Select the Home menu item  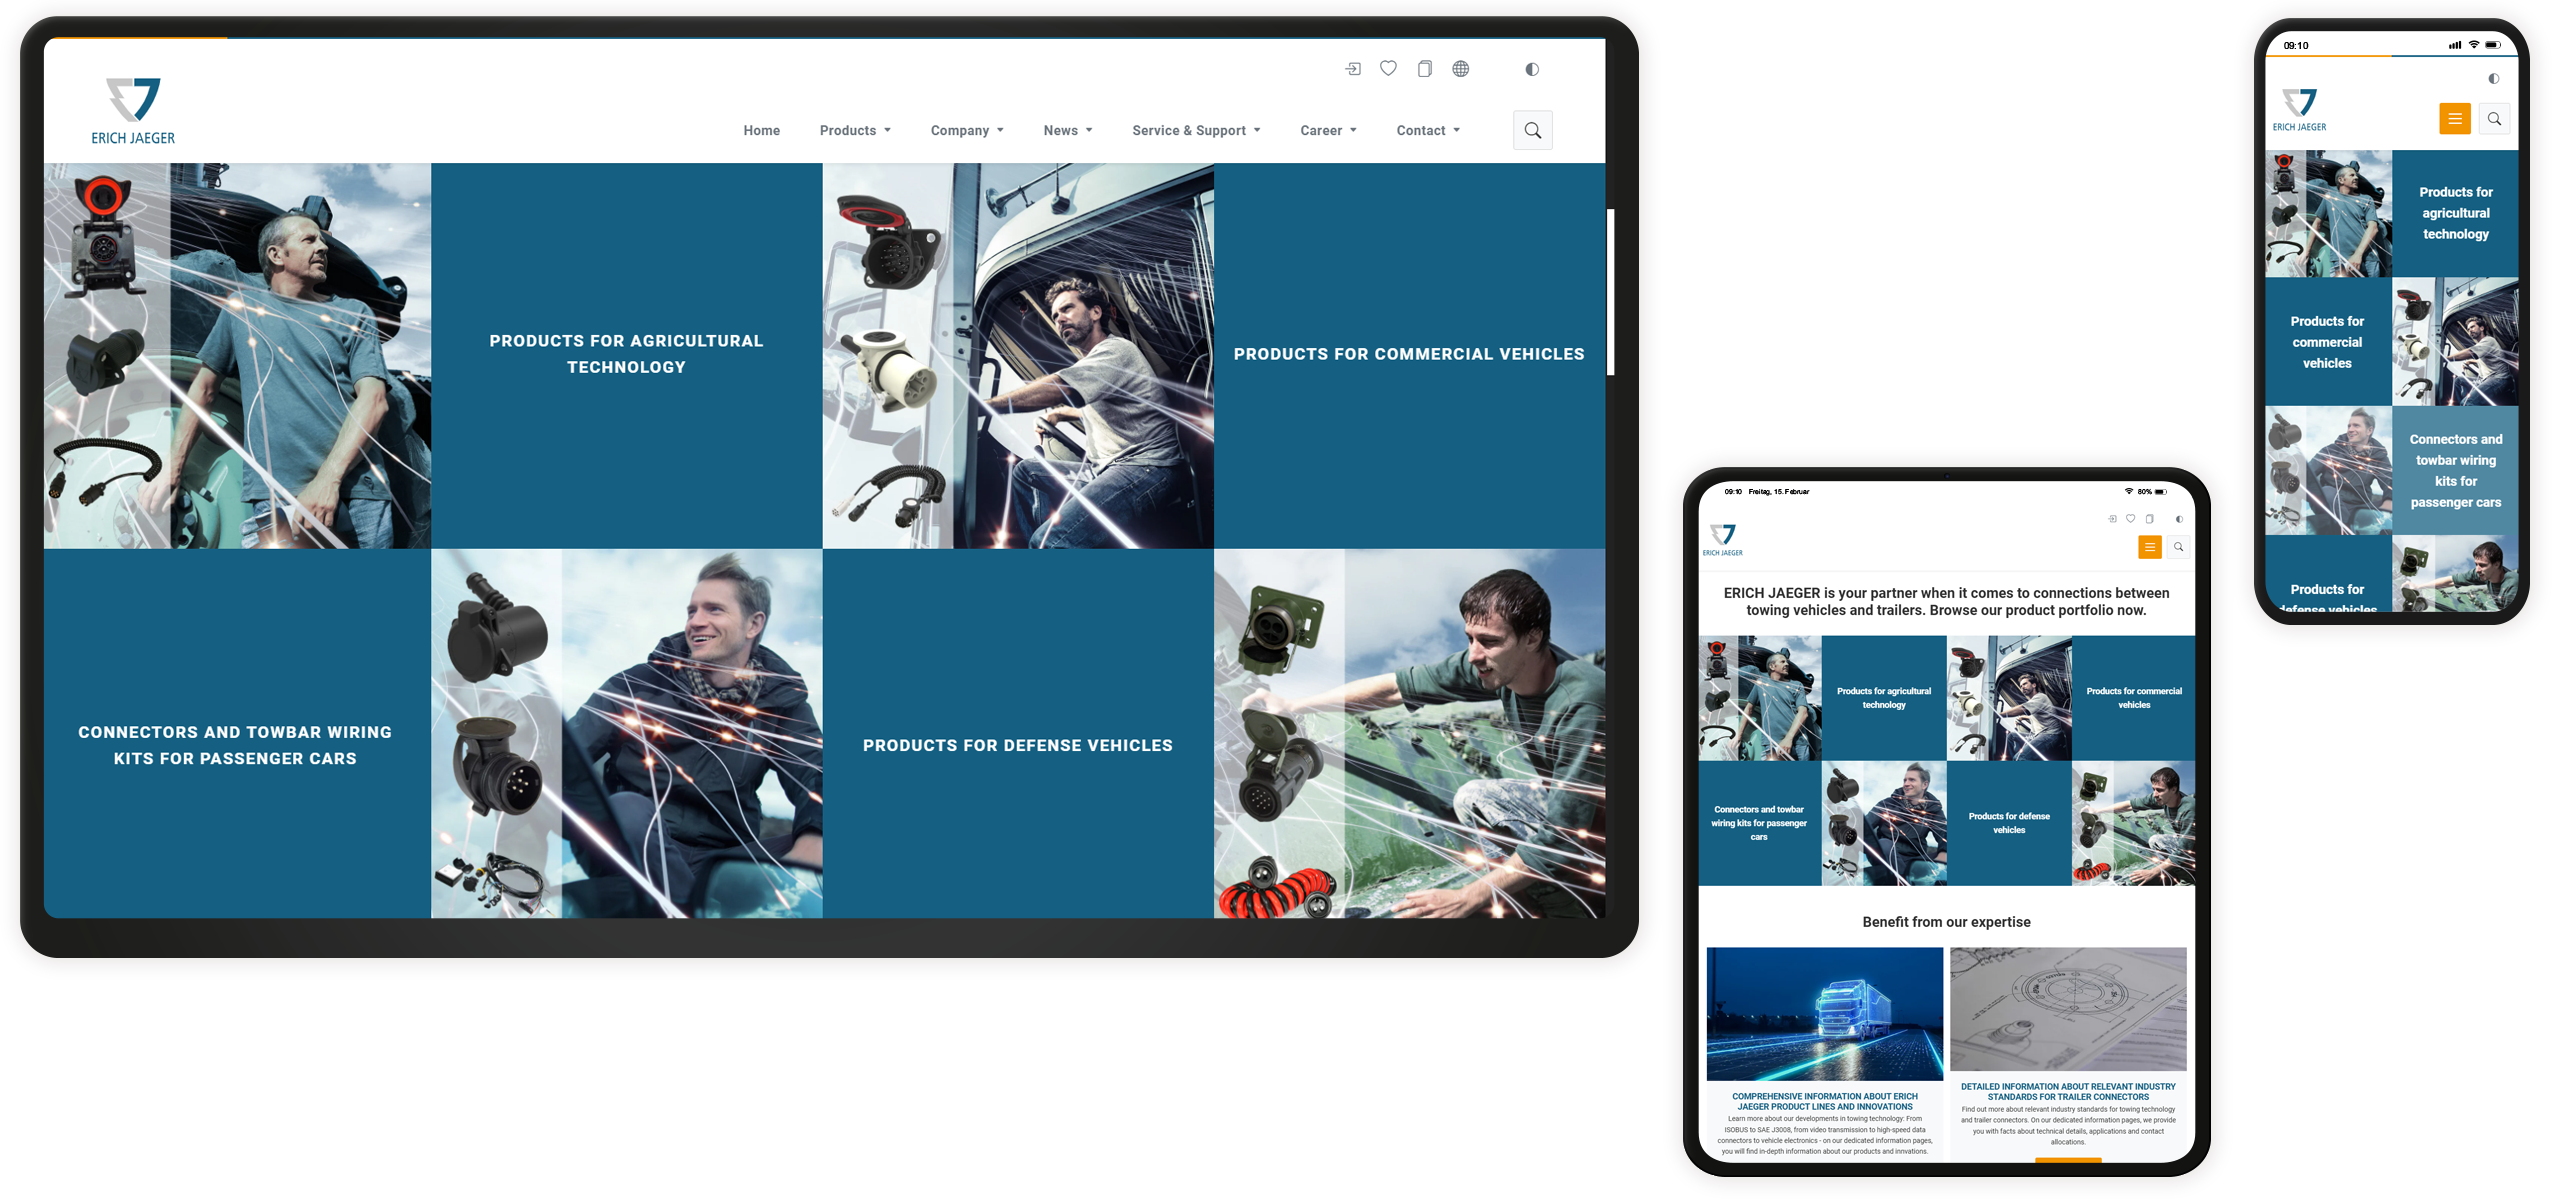click(762, 130)
